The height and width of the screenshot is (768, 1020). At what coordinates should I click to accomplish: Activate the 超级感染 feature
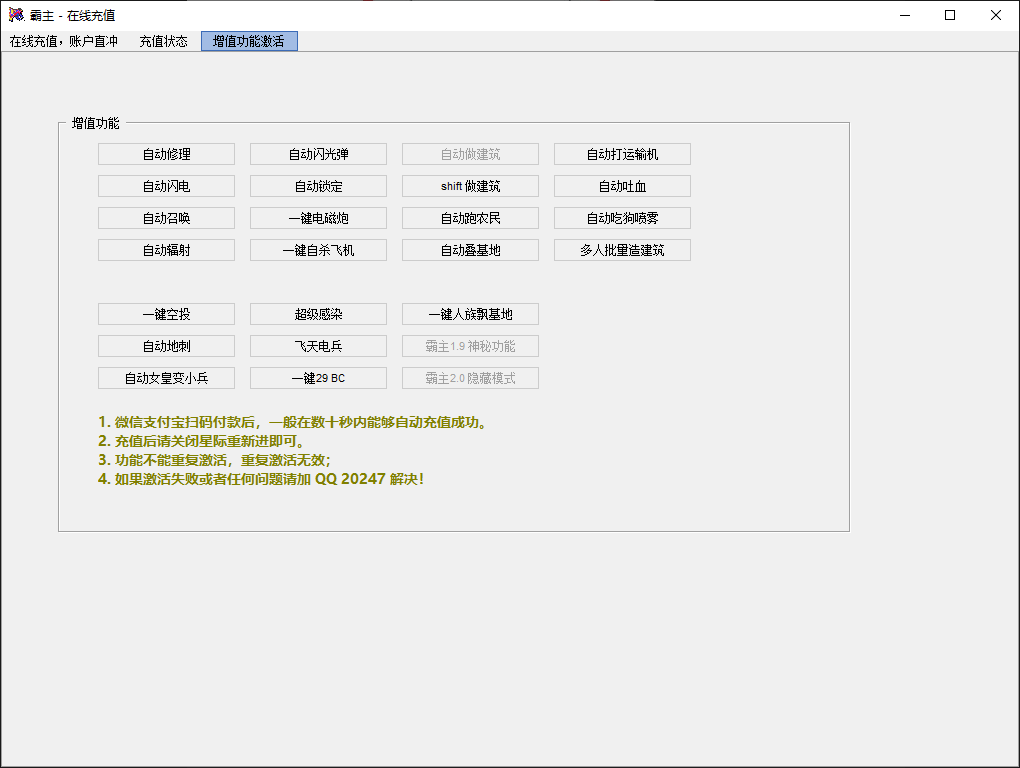coord(318,314)
